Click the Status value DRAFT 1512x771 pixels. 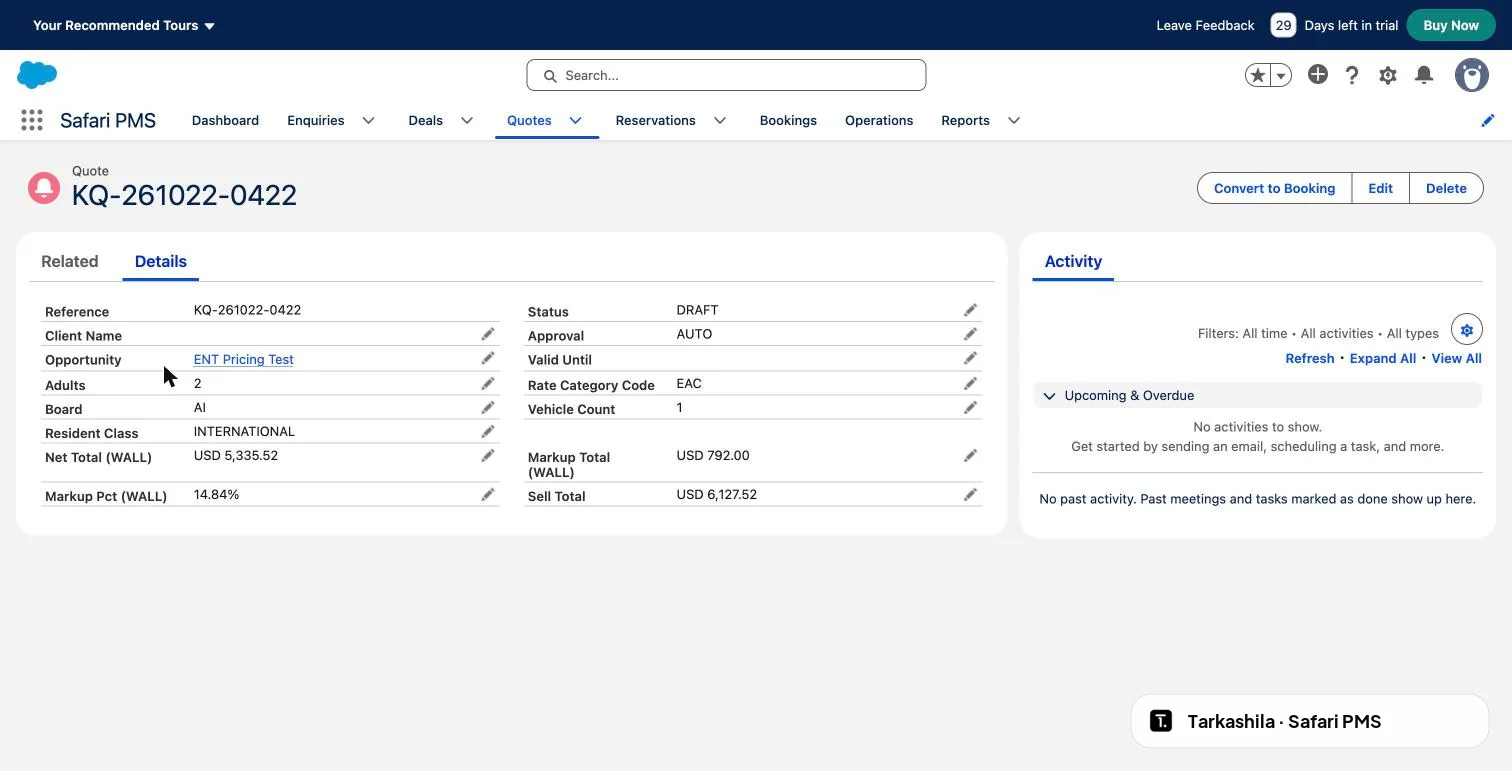pos(698,310)
